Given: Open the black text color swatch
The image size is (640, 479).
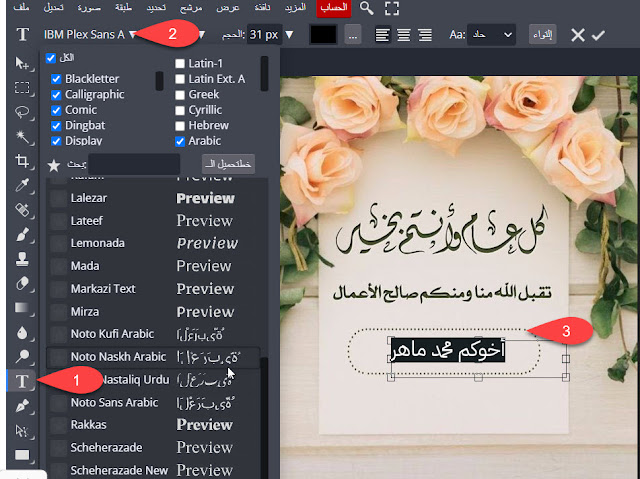Looking at the screenshot, I should (x=323, y=35).
